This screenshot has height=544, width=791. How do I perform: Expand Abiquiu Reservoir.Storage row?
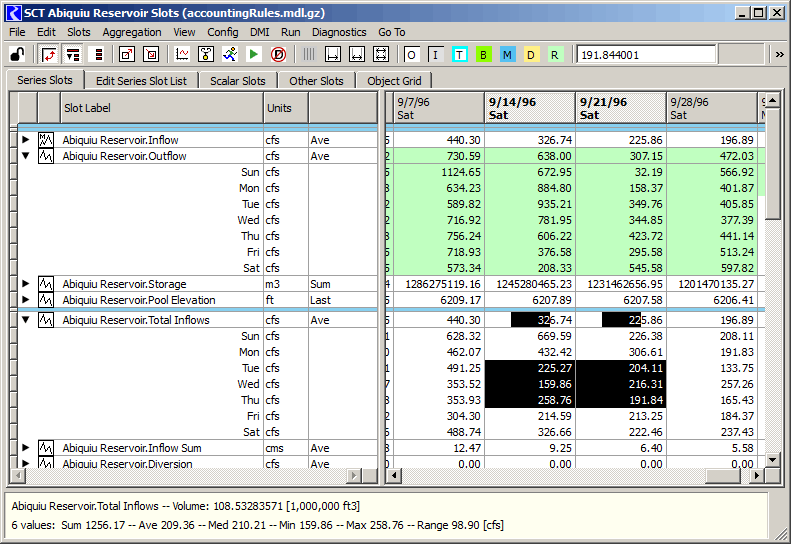coord(25,284)
